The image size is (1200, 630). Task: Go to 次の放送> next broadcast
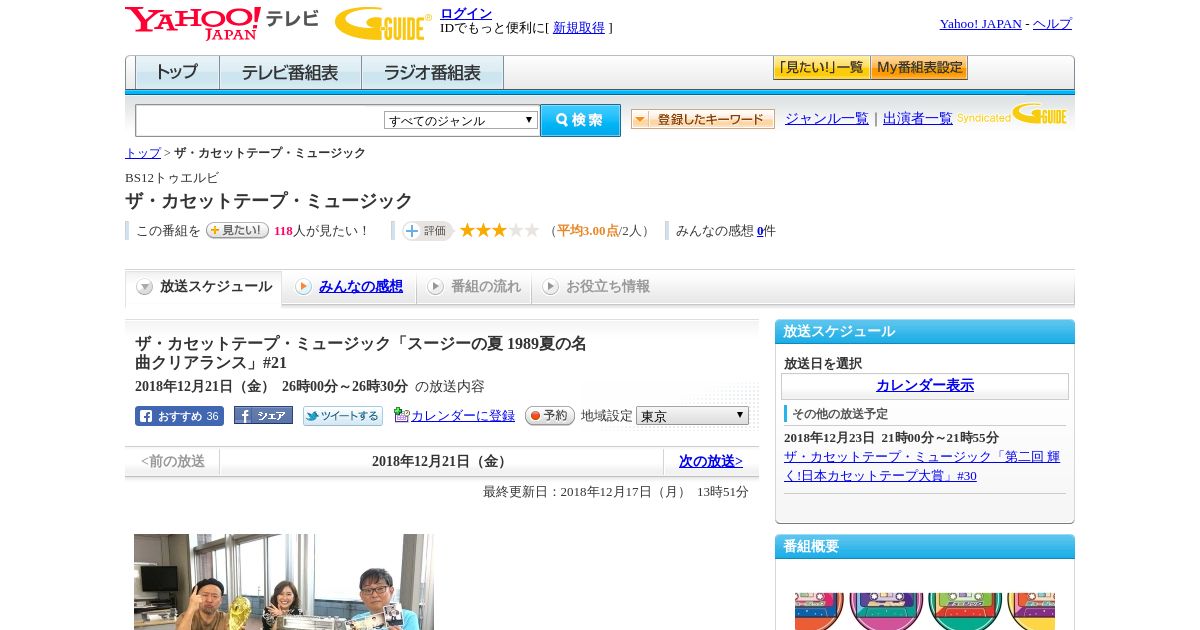pyautogui.click(x=711, y=461)
